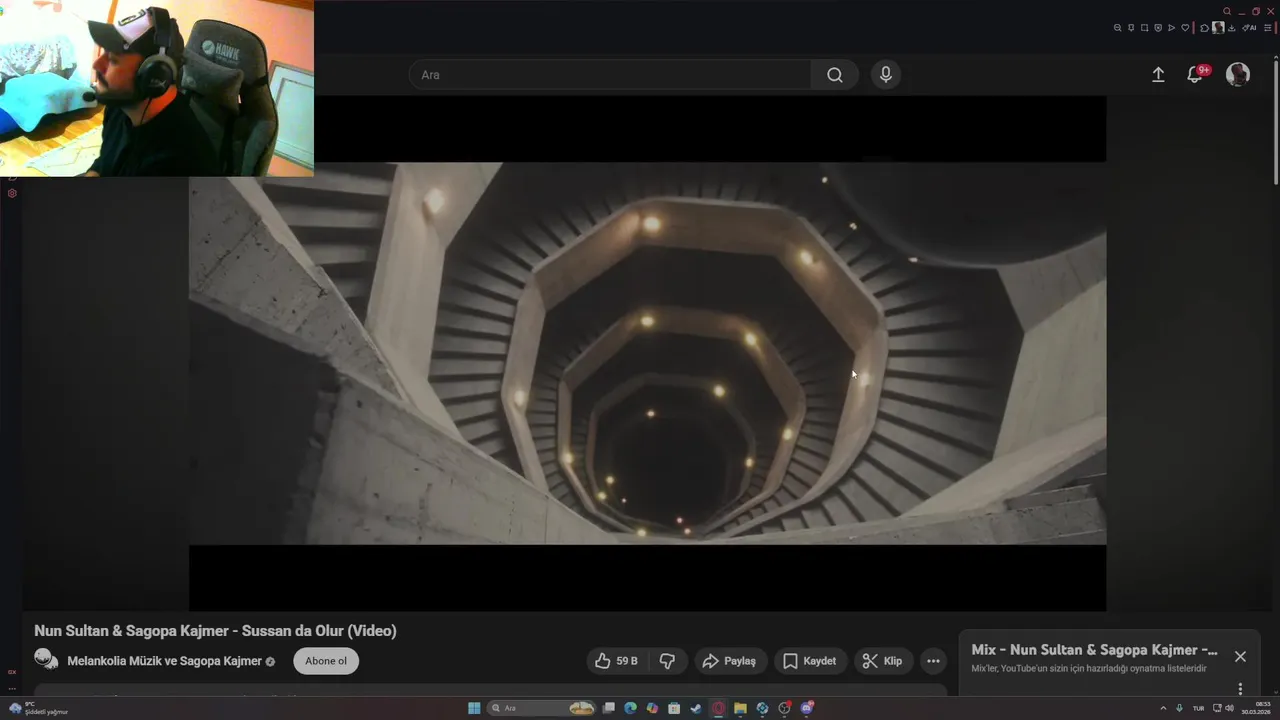Image resolution: width=1280 pixels, height=720 pixels.
Task: Open the browser snapshot capture icon
Action: point(1144,28)
